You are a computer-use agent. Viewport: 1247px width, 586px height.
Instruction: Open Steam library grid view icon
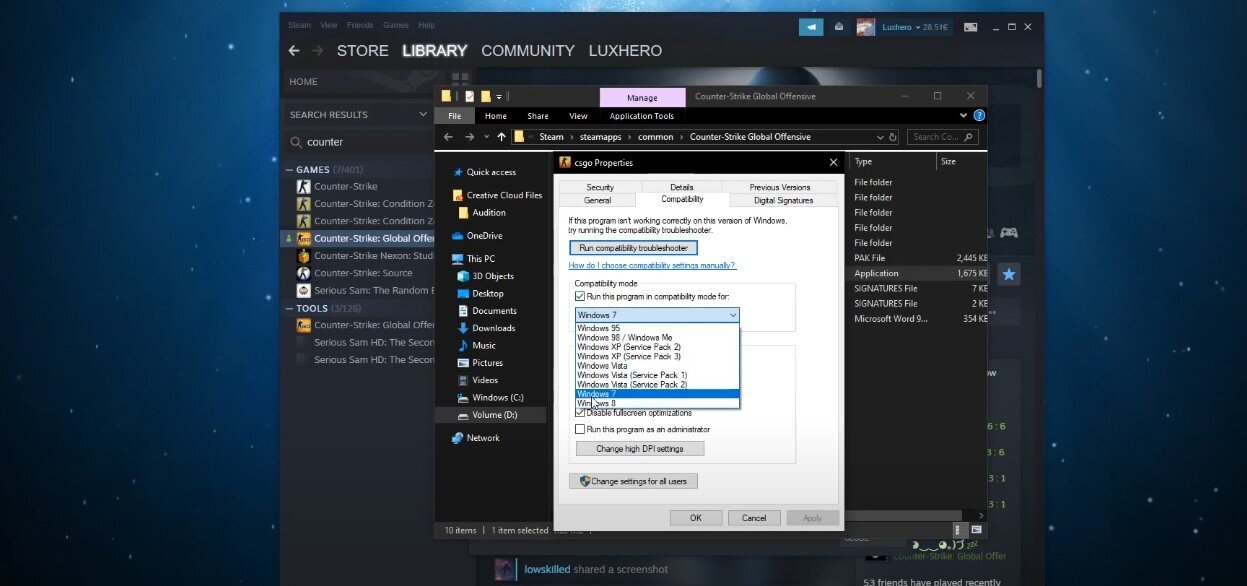(459, 80)
